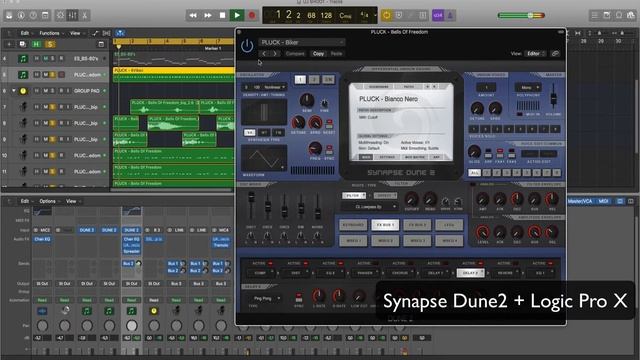
Task: Click the GROUP PAD yellow track icon
Action: point(23,91)
